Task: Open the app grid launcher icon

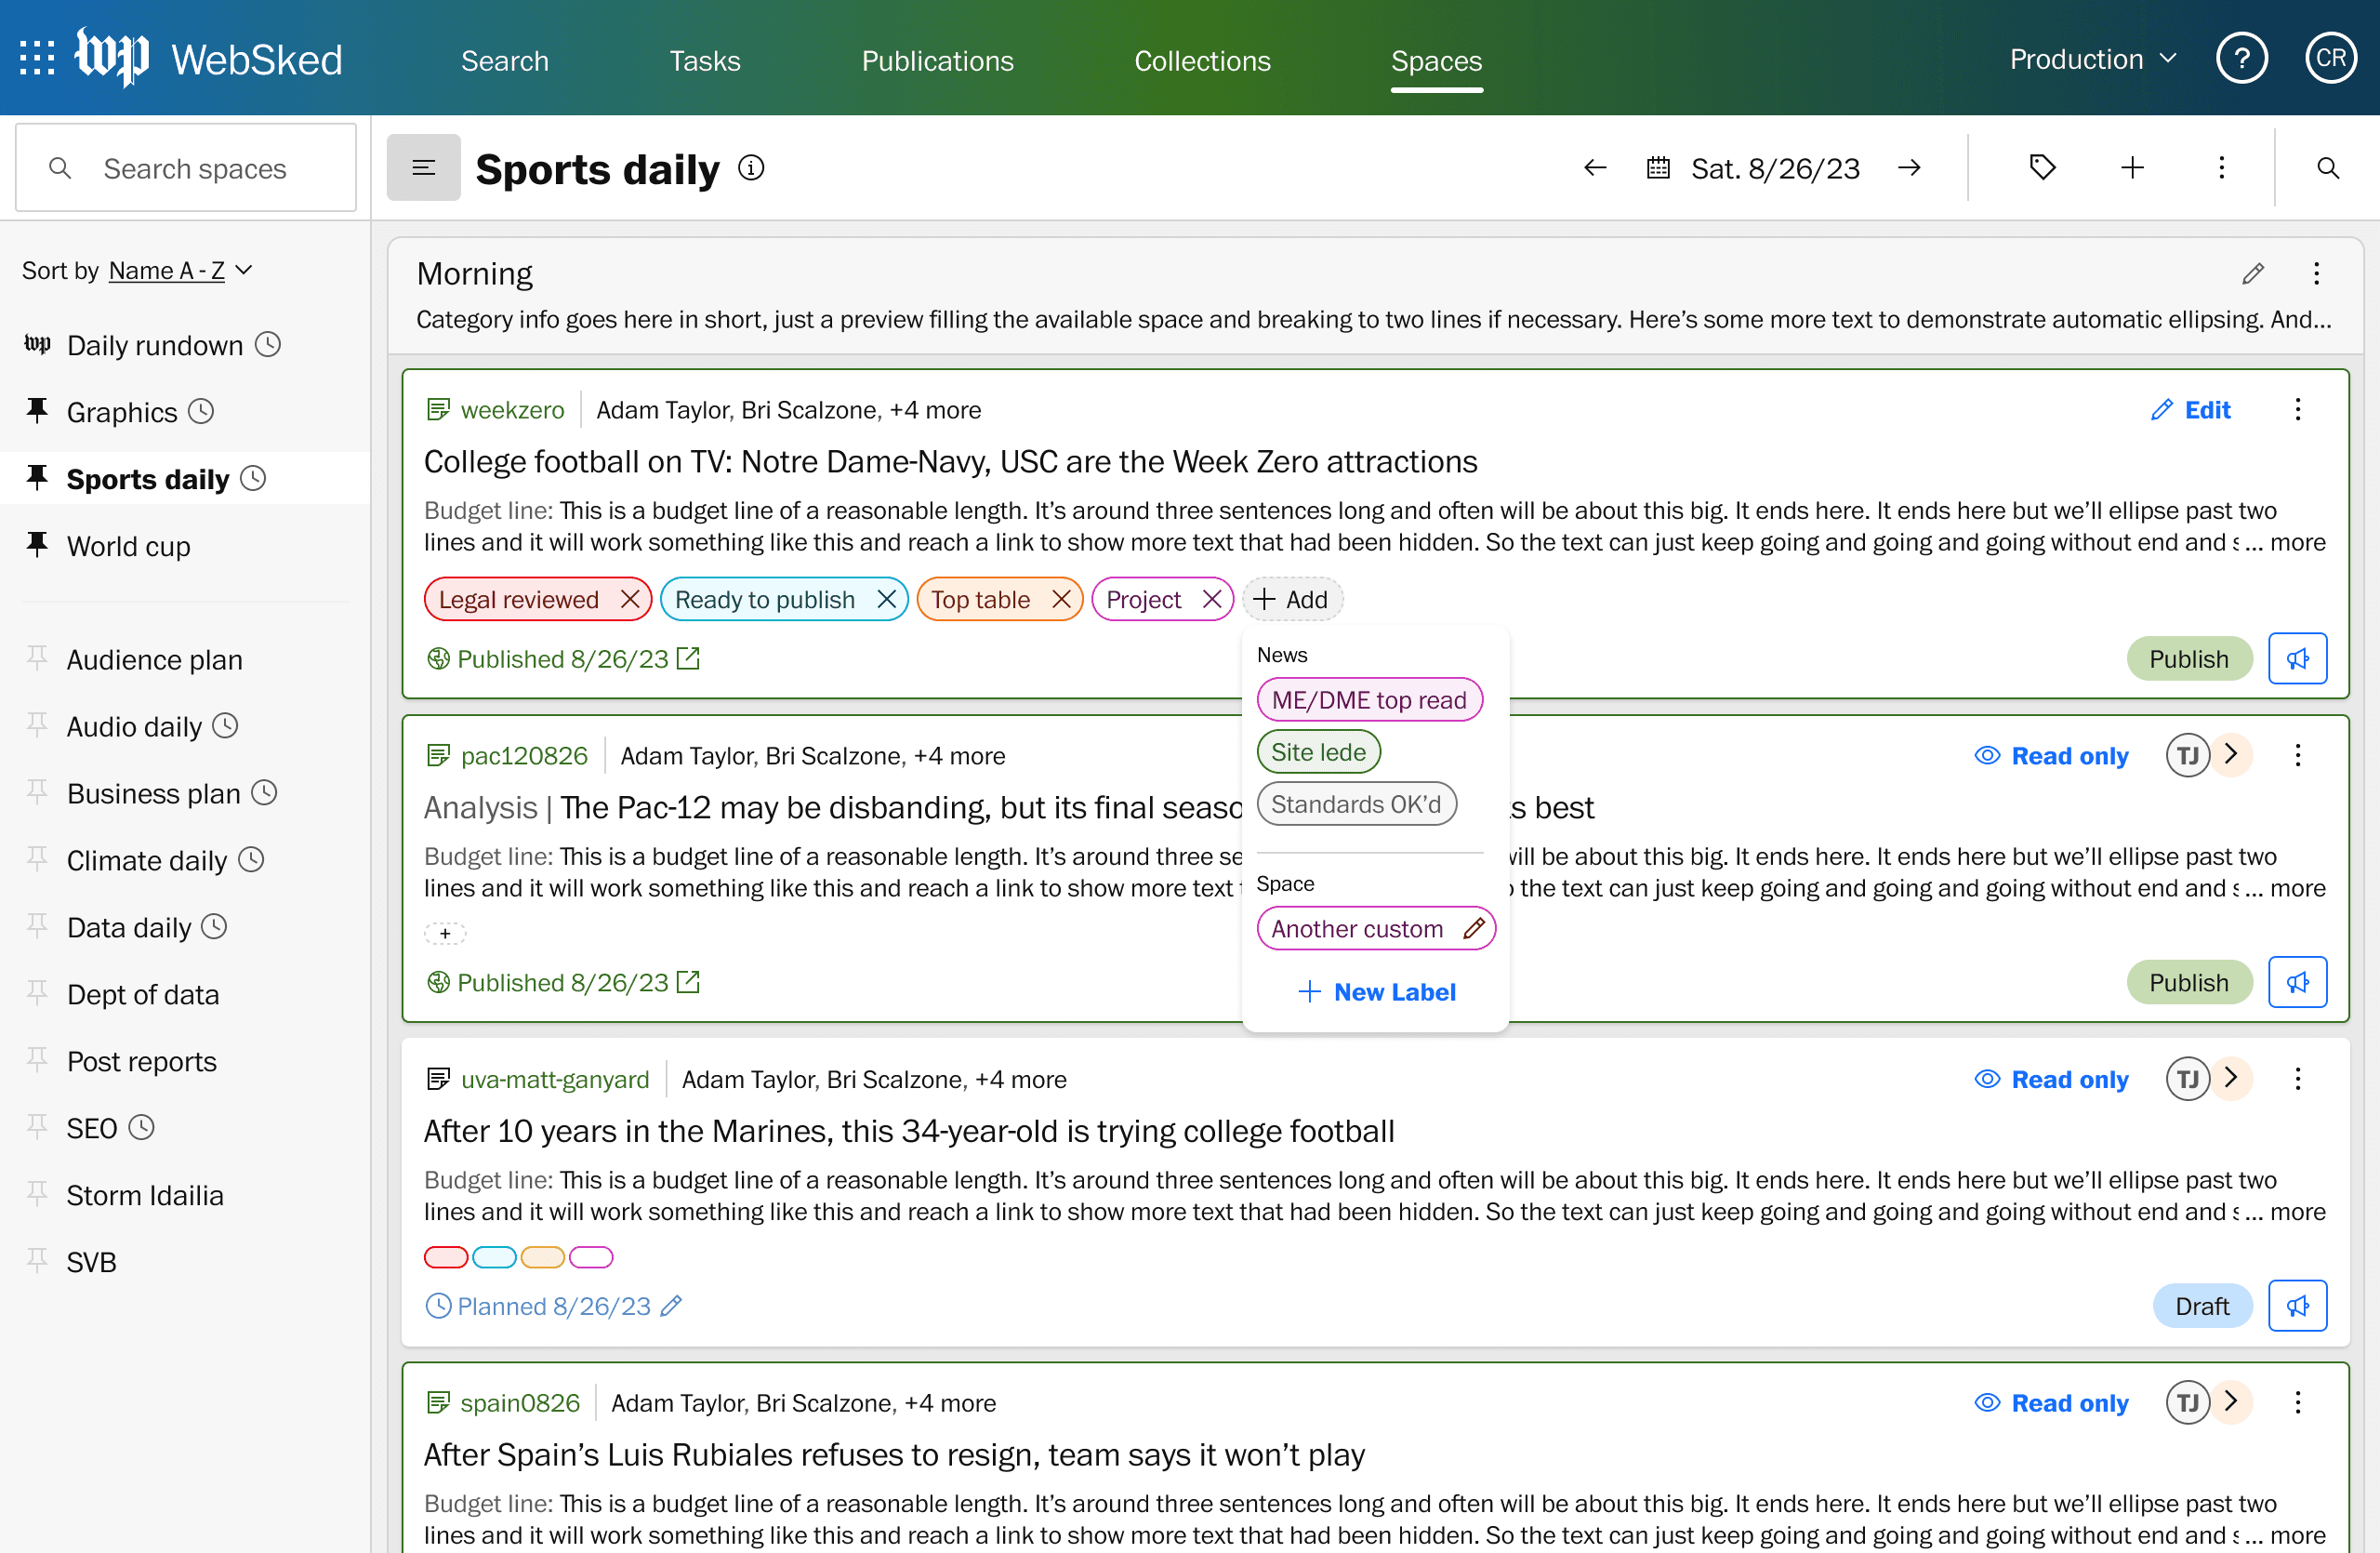Action: [37, 59]
